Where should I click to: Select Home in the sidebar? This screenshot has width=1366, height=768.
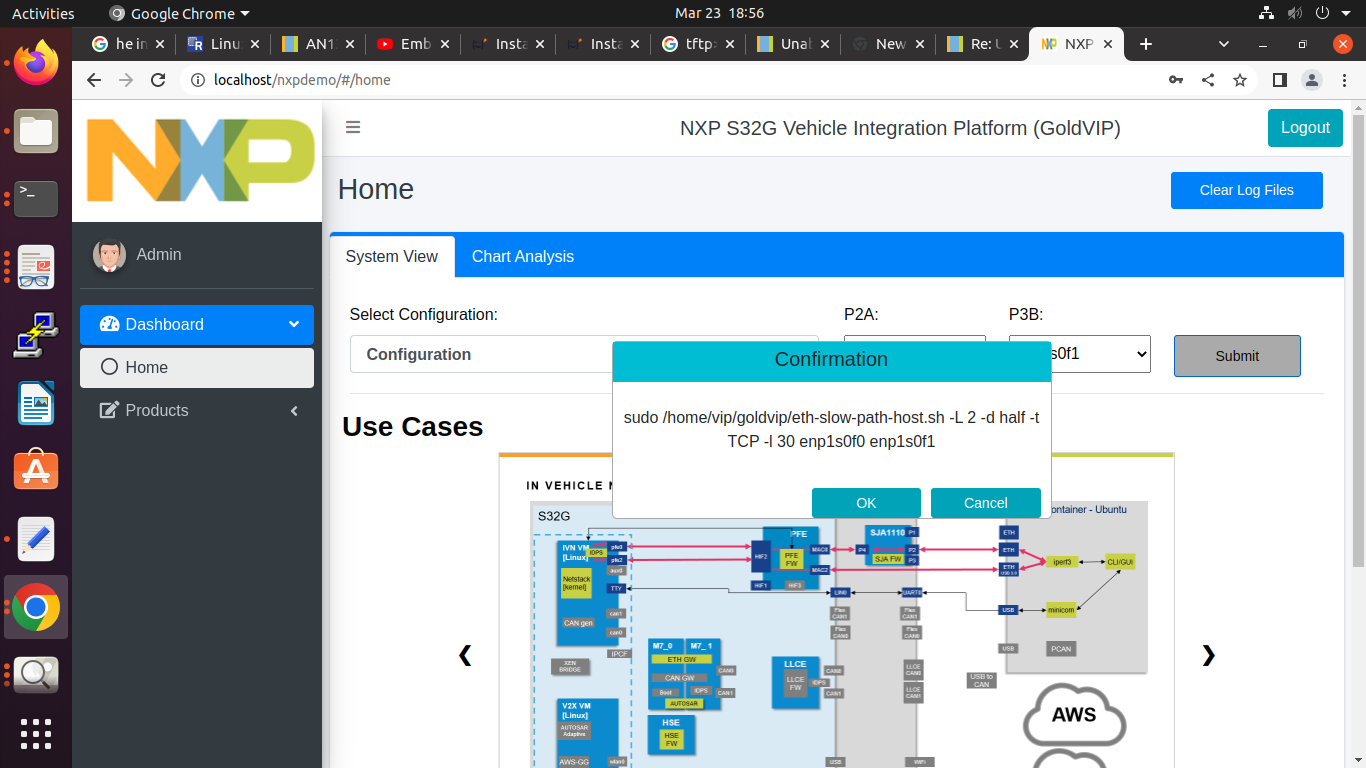pos(197,368)
